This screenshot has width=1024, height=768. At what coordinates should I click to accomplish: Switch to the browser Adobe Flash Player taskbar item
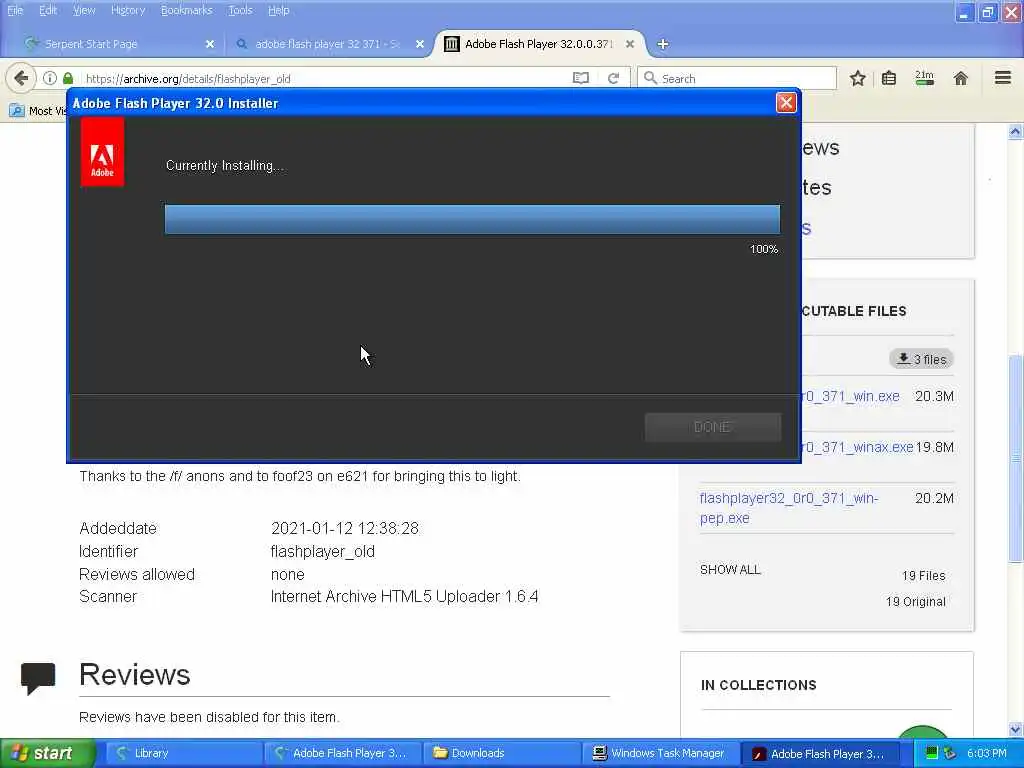(343, 753)
